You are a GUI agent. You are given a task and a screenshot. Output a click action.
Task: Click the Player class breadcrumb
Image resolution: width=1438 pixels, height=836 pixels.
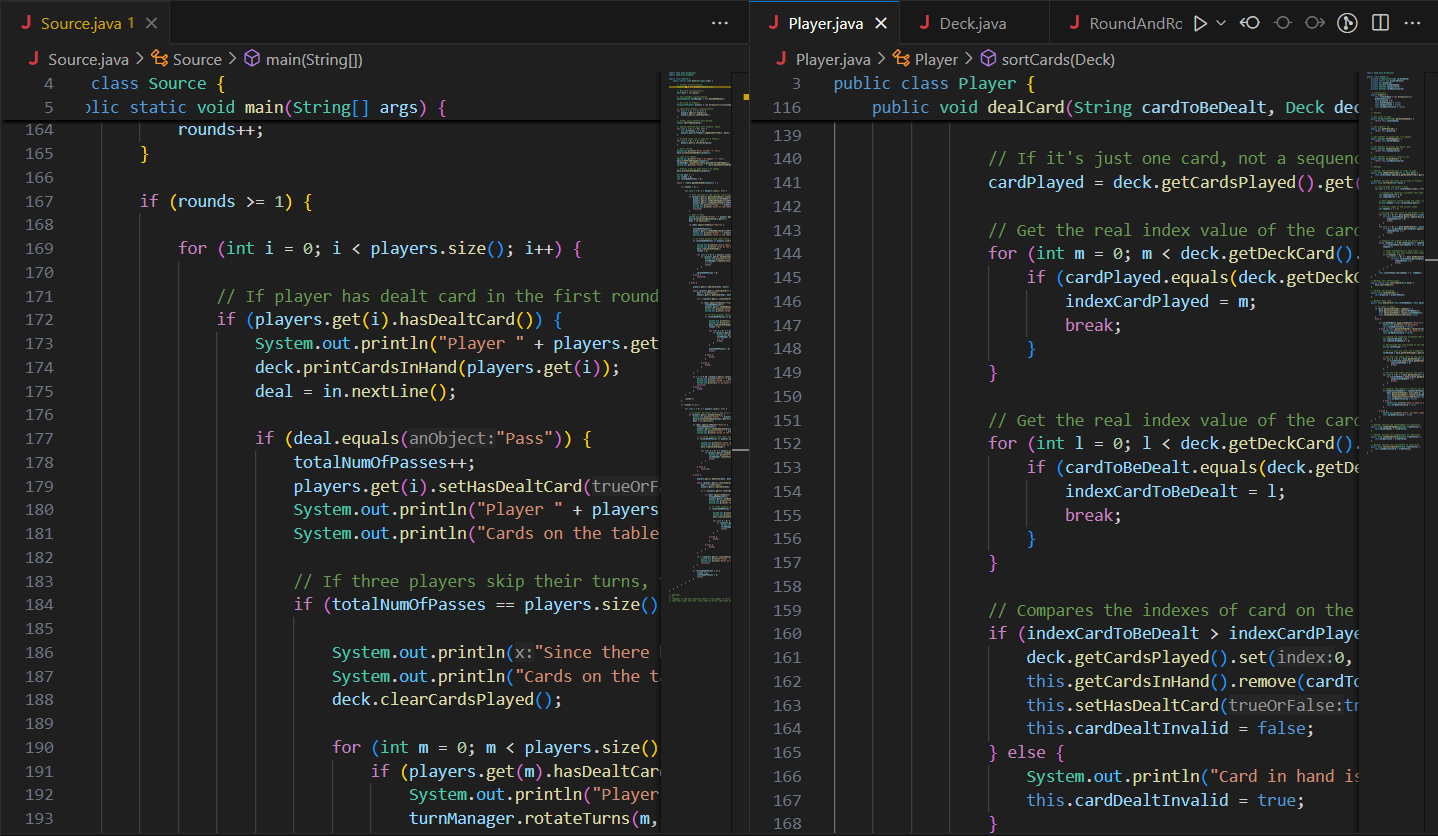click(936, 60)
